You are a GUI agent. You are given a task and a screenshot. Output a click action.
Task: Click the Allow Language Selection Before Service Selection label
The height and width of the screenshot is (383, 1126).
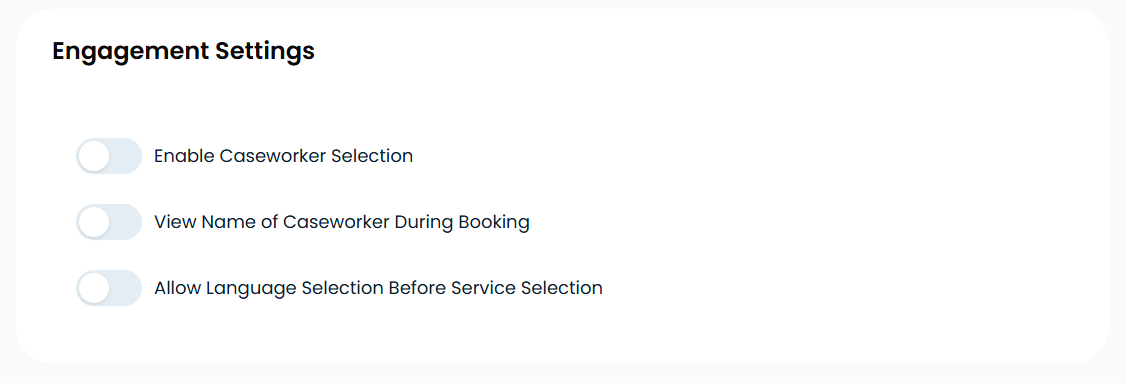pyautogui.click(x=378, y=288)
